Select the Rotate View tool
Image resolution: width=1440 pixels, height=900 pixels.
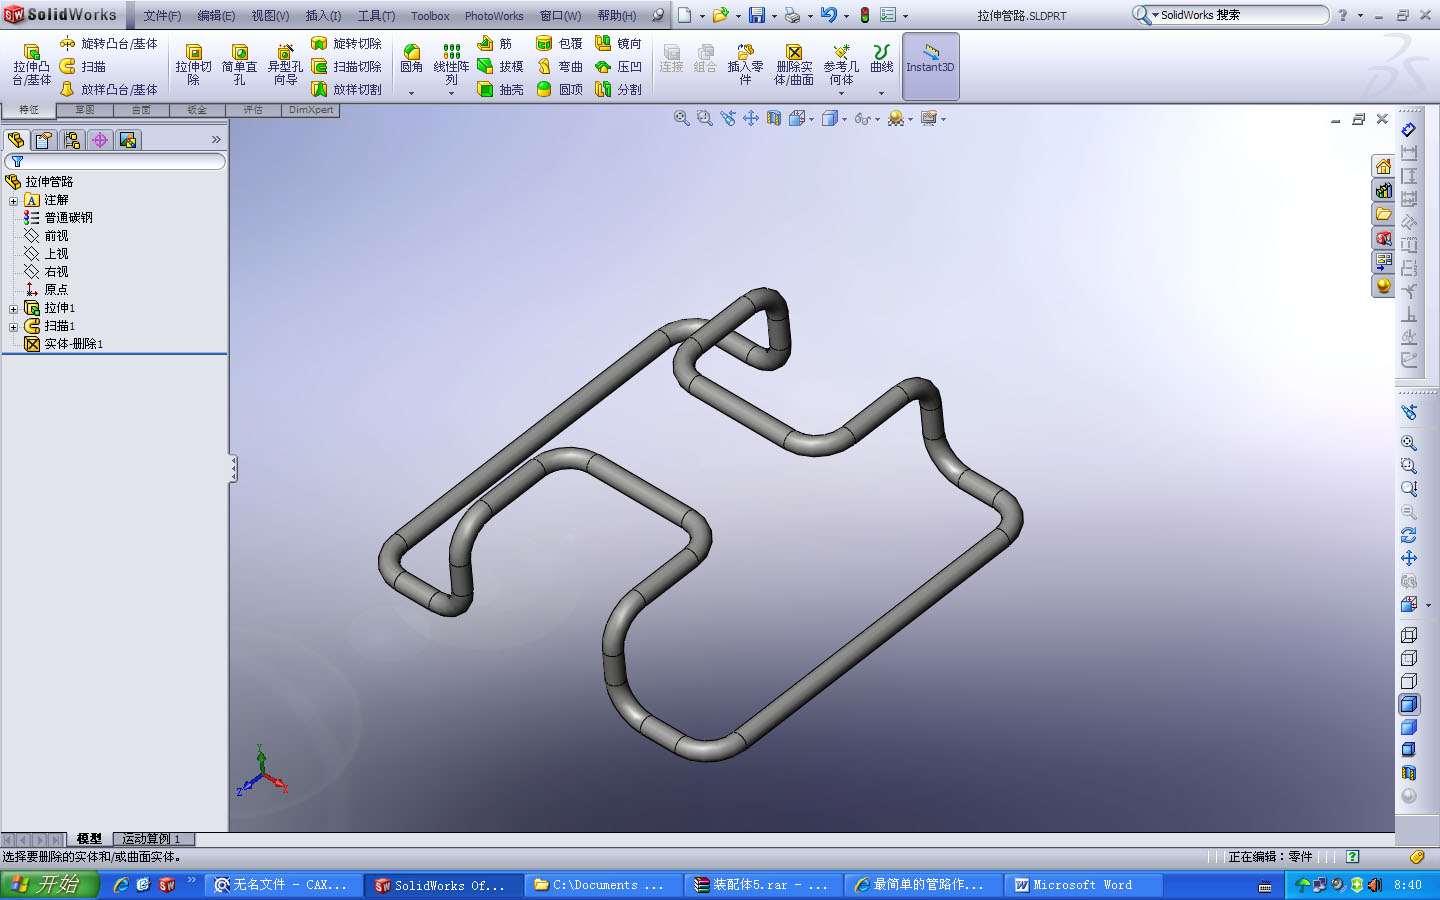(1409, 535)
